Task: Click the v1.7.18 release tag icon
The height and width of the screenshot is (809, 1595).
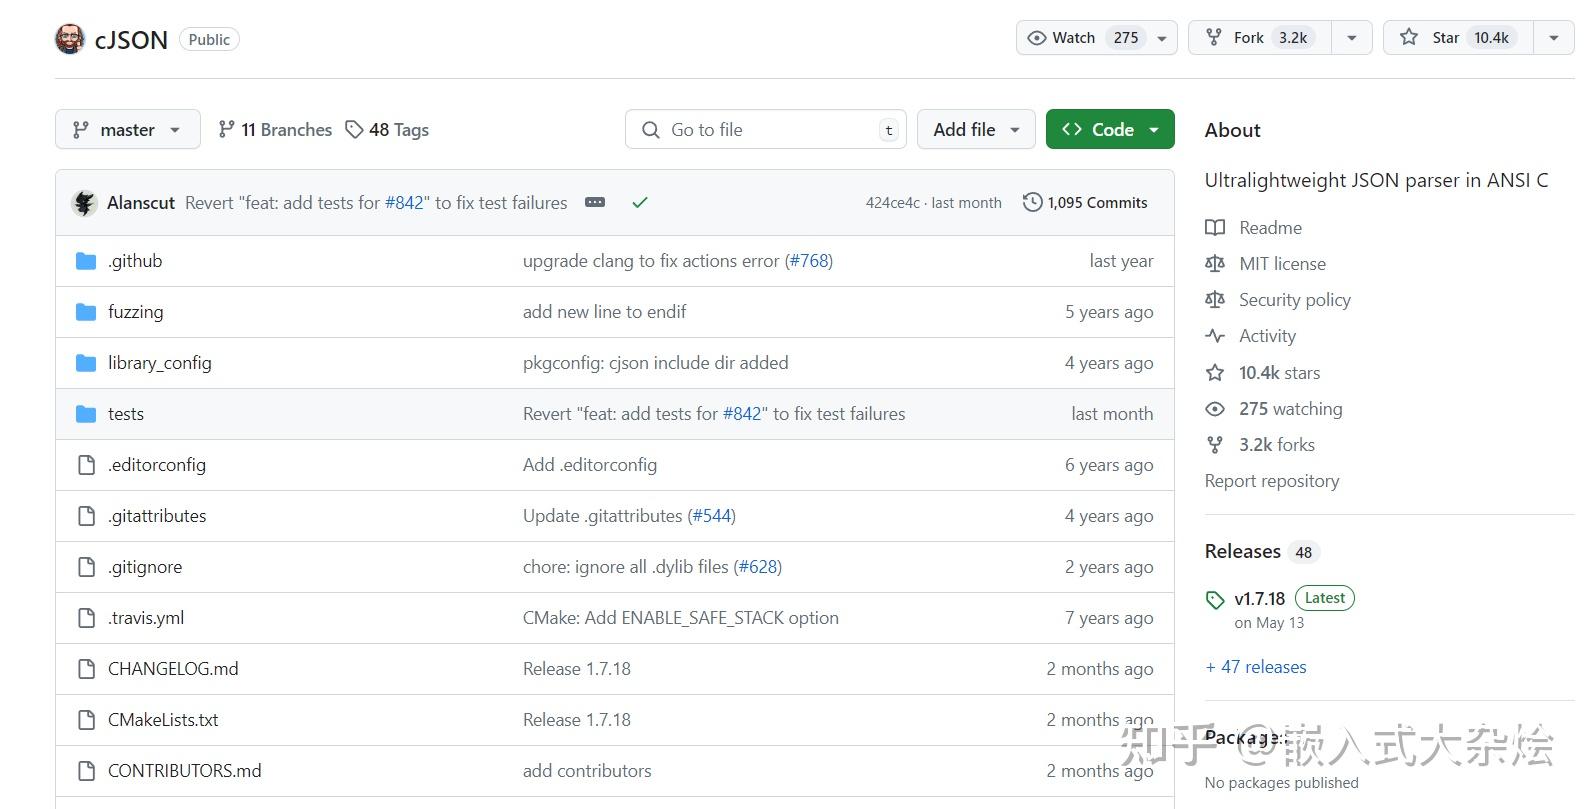Action: point(1215,600)
